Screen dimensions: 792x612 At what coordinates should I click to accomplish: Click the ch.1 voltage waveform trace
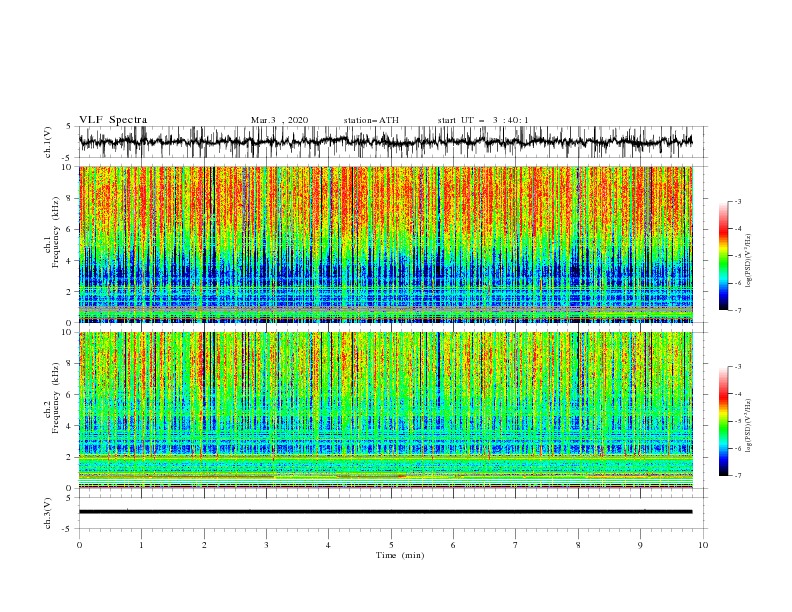(385, 141)
